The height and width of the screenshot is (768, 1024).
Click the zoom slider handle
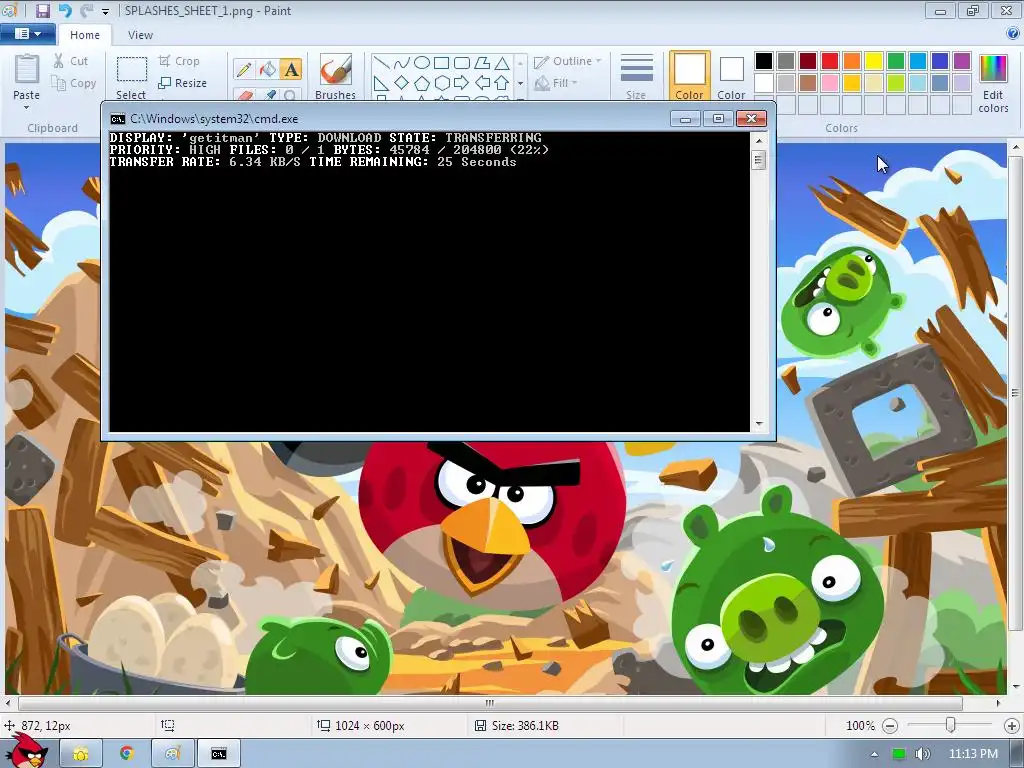951,725
